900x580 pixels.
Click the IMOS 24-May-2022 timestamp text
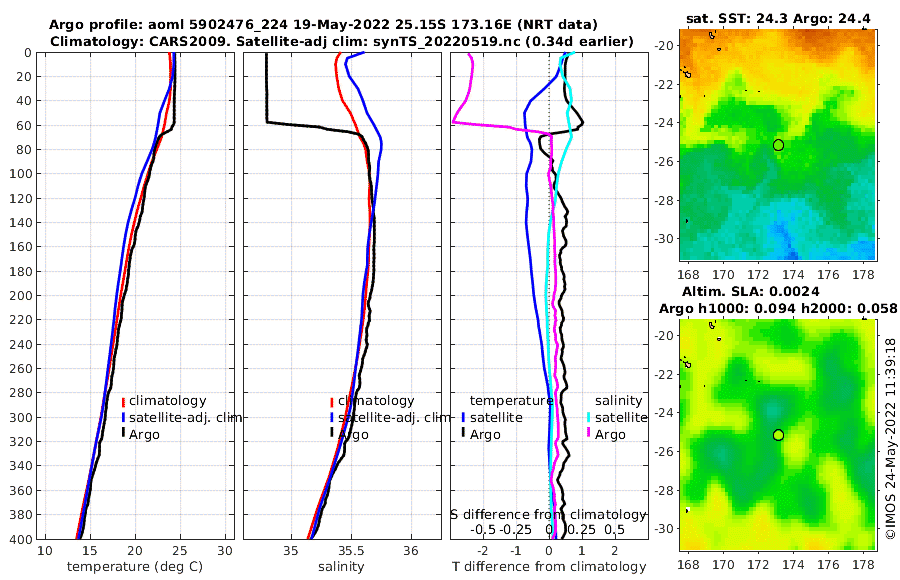tap(890, 438)
